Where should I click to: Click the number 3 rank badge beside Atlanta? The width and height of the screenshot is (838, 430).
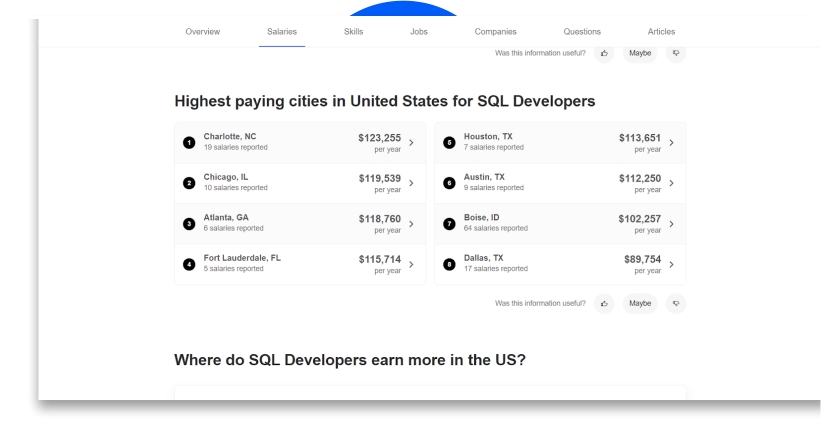(x=189, y=224)
